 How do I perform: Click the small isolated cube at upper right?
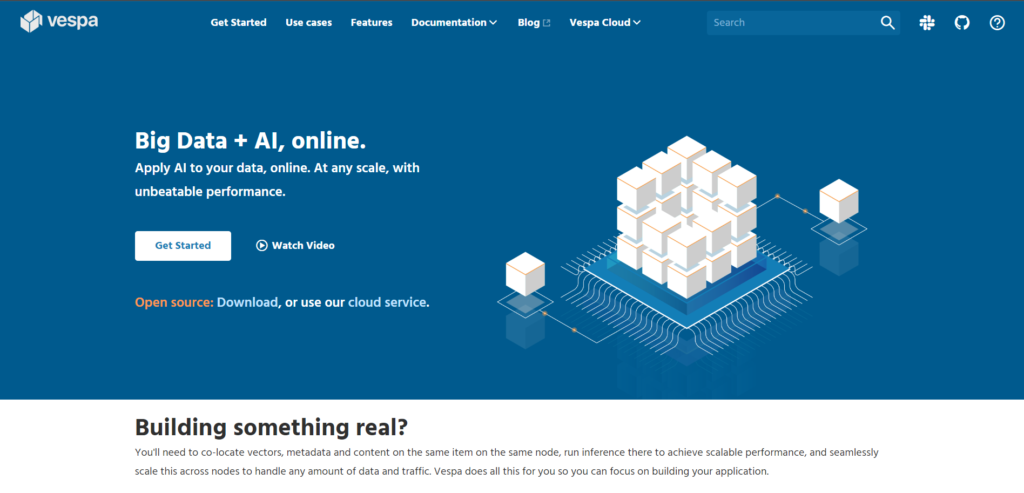pos(838,201)
